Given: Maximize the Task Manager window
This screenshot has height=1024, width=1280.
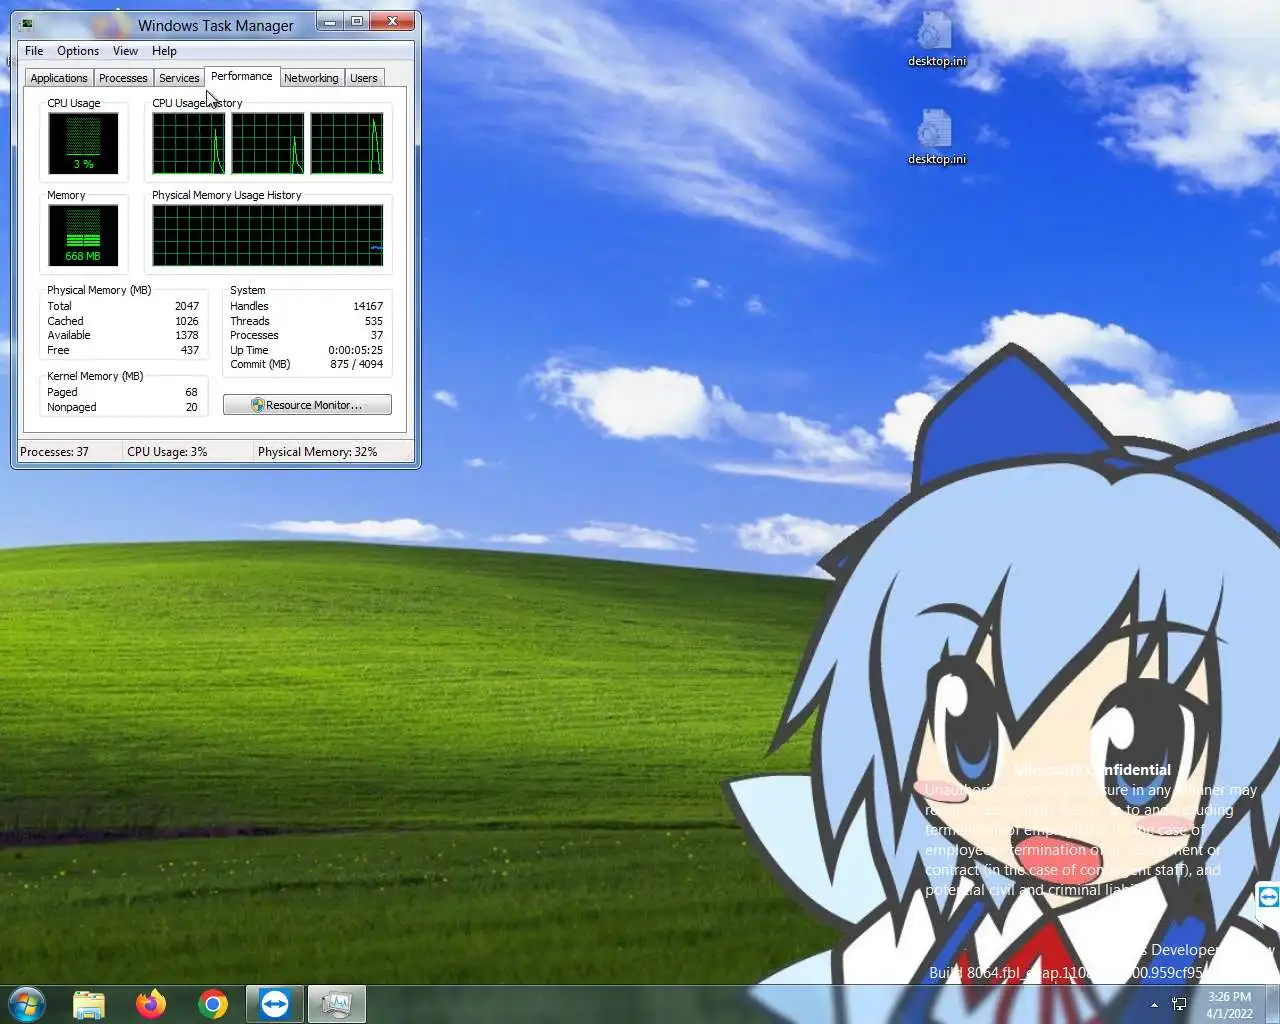Looking at the screenshot, I should 356,21.
